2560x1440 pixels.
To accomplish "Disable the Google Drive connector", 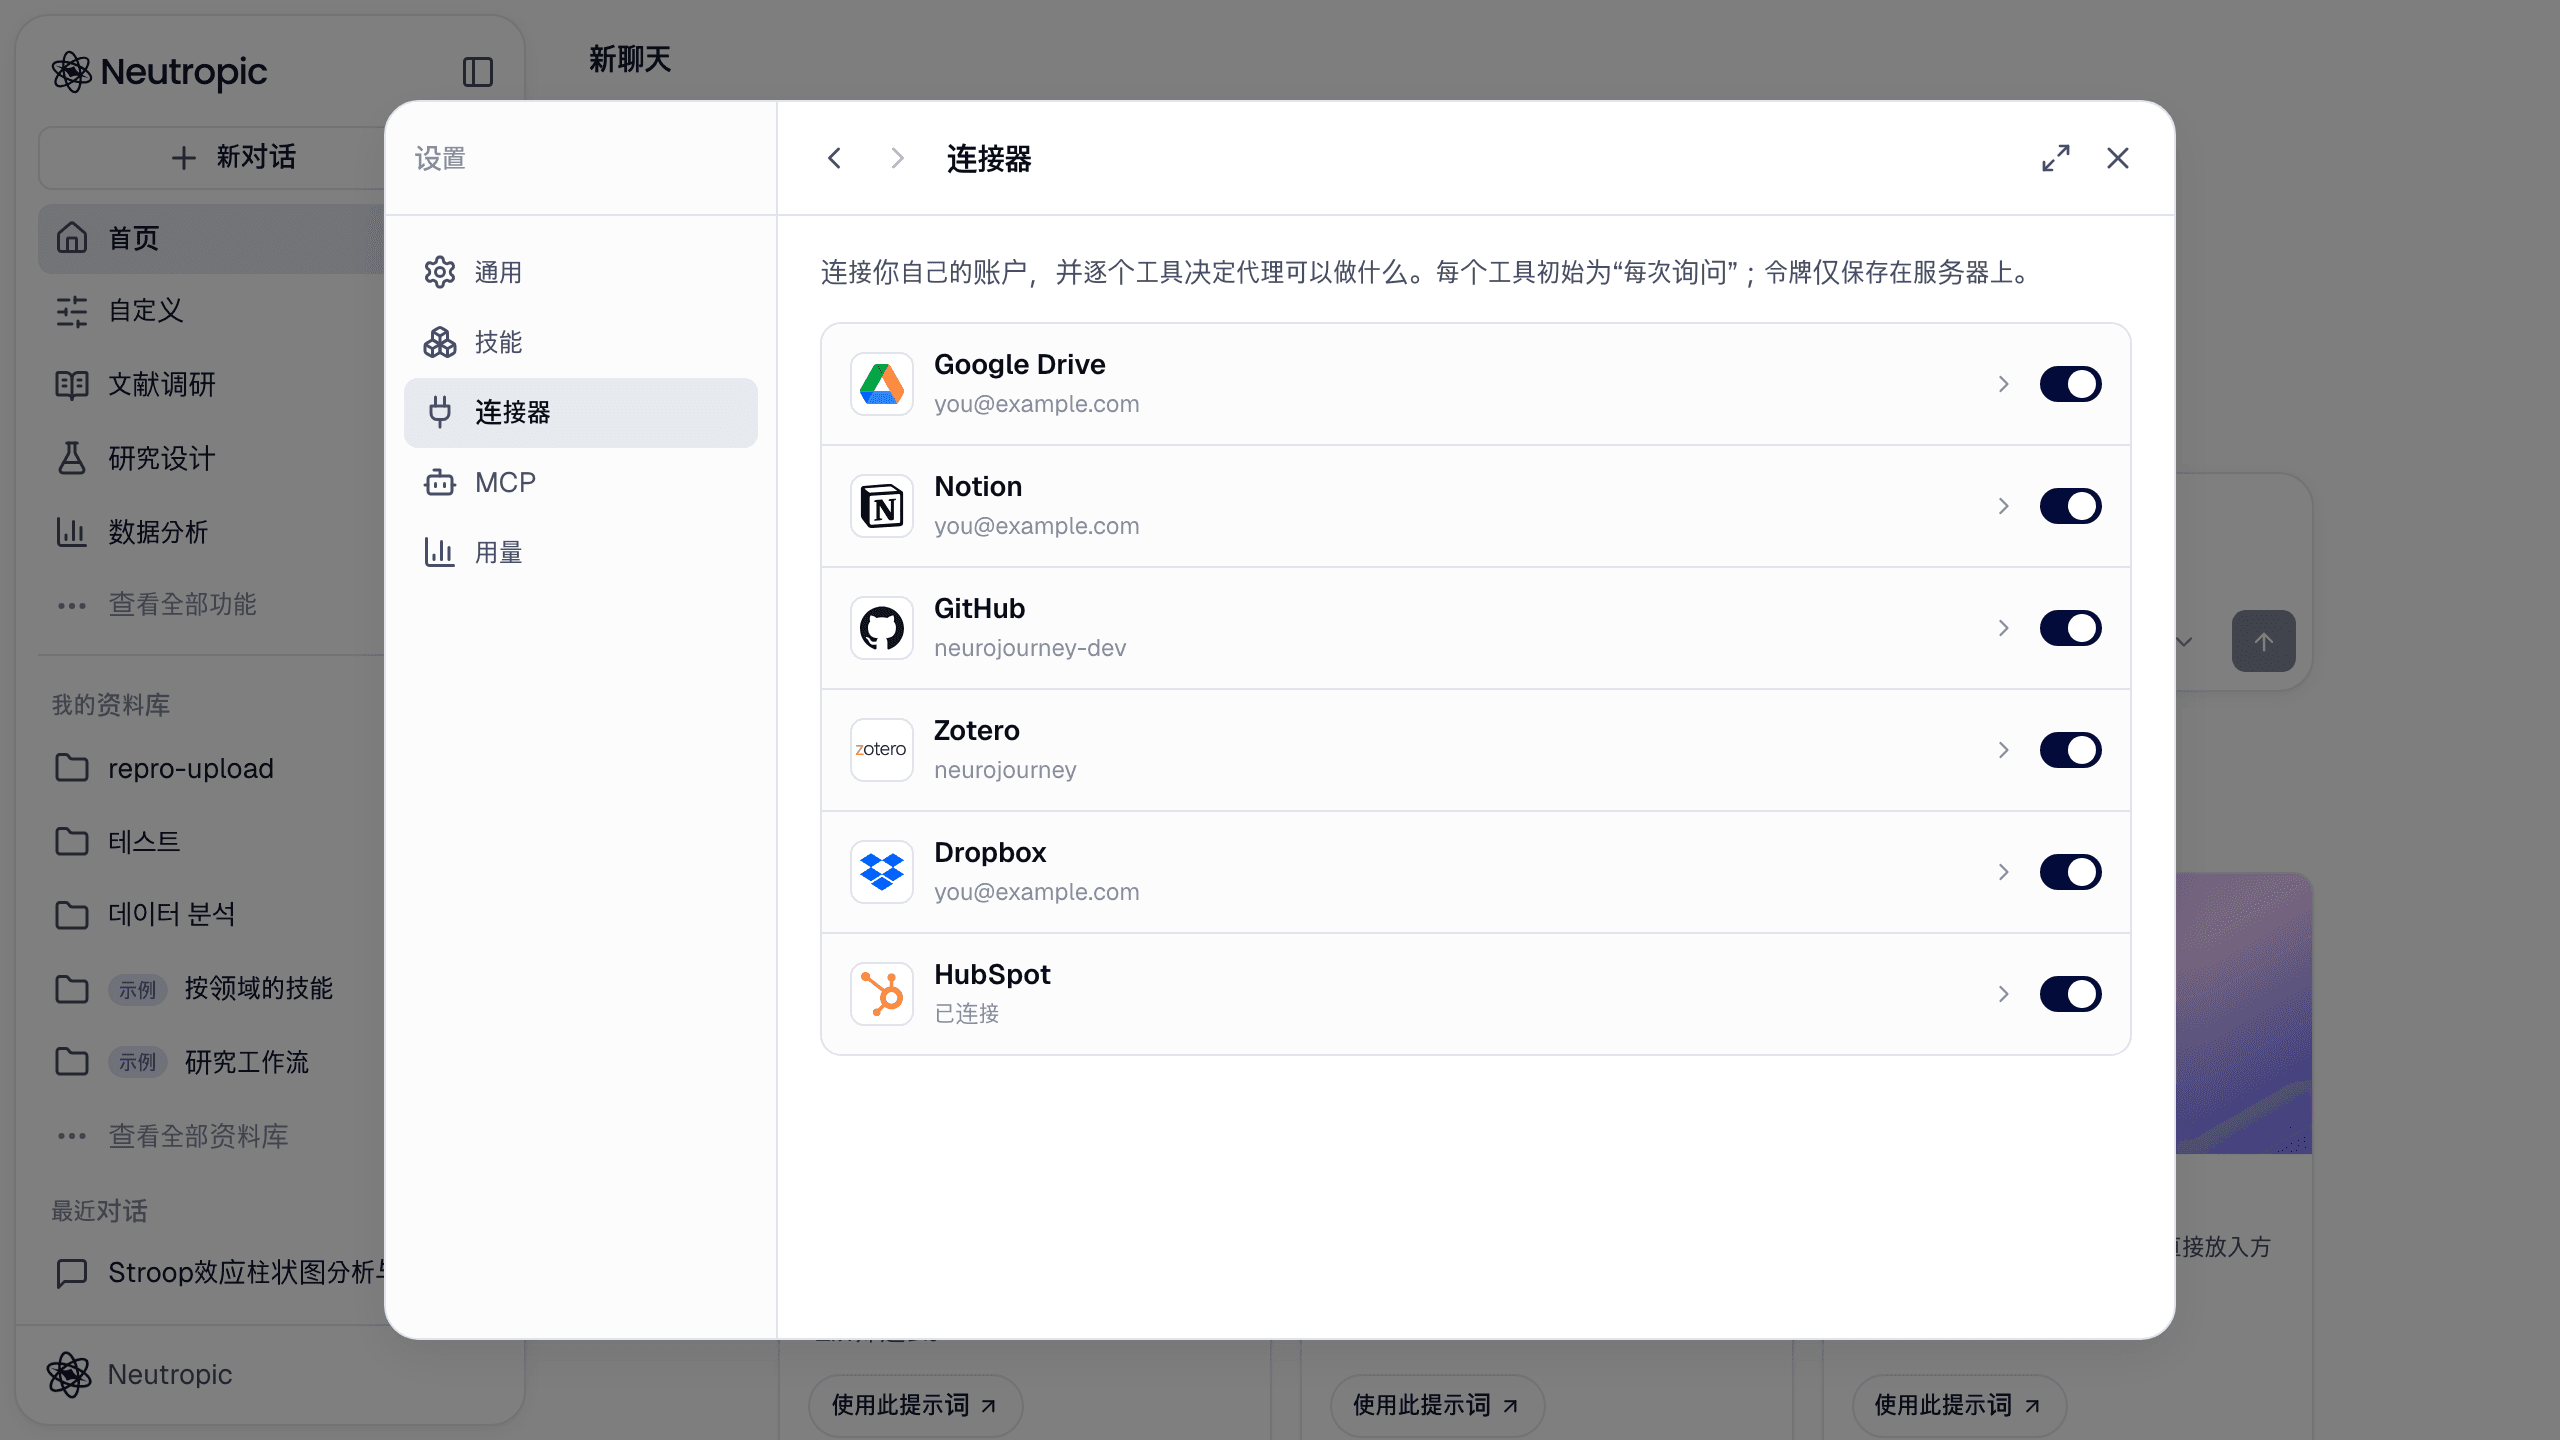I will pyautogui.click(x=2070, y=384).
